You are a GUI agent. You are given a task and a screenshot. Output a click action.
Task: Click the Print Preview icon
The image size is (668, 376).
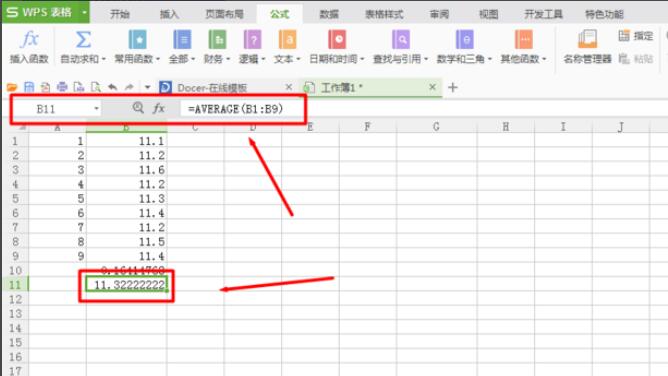coord(96,87)
